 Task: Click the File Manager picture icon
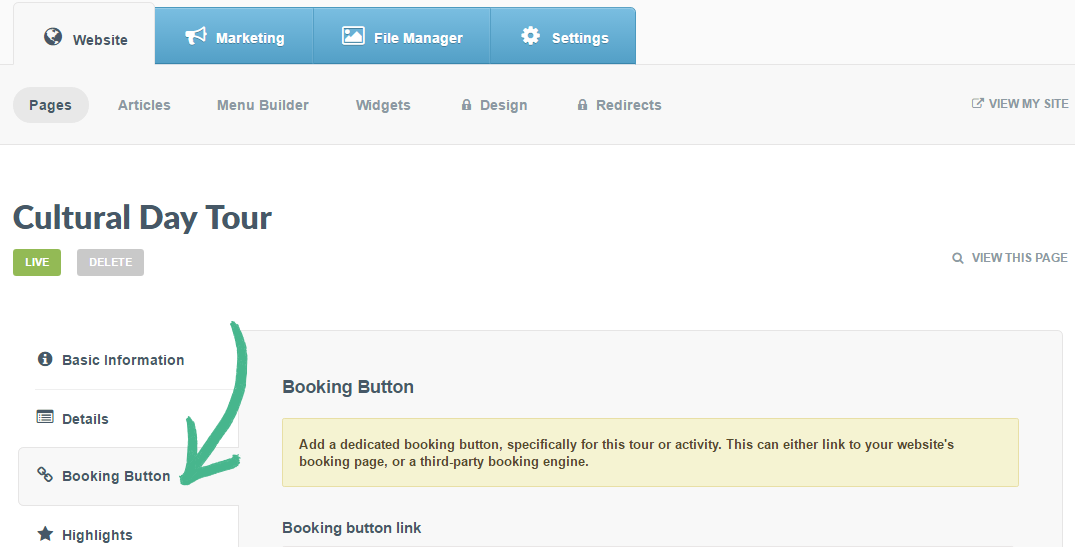coord(353,36)
